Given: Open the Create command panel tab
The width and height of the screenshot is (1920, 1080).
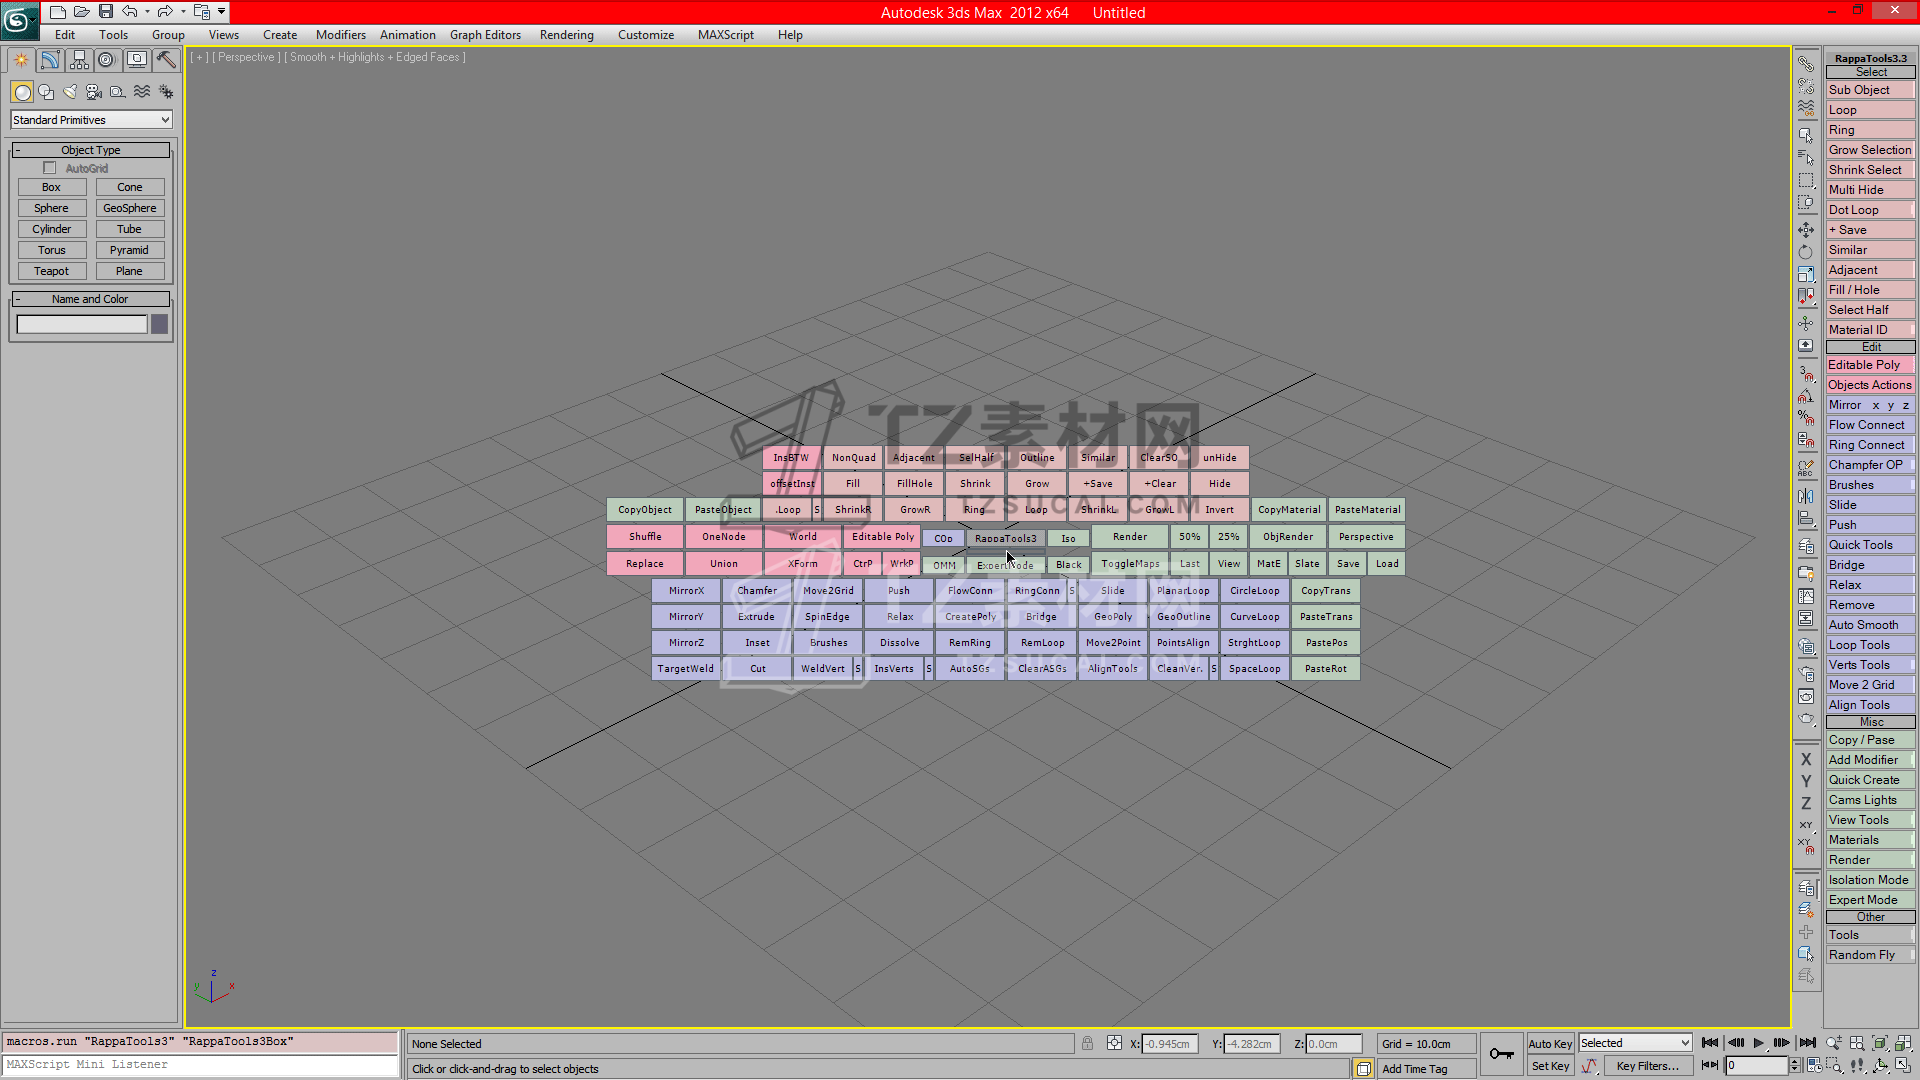Looking at the screenshot, I should 21,60.
